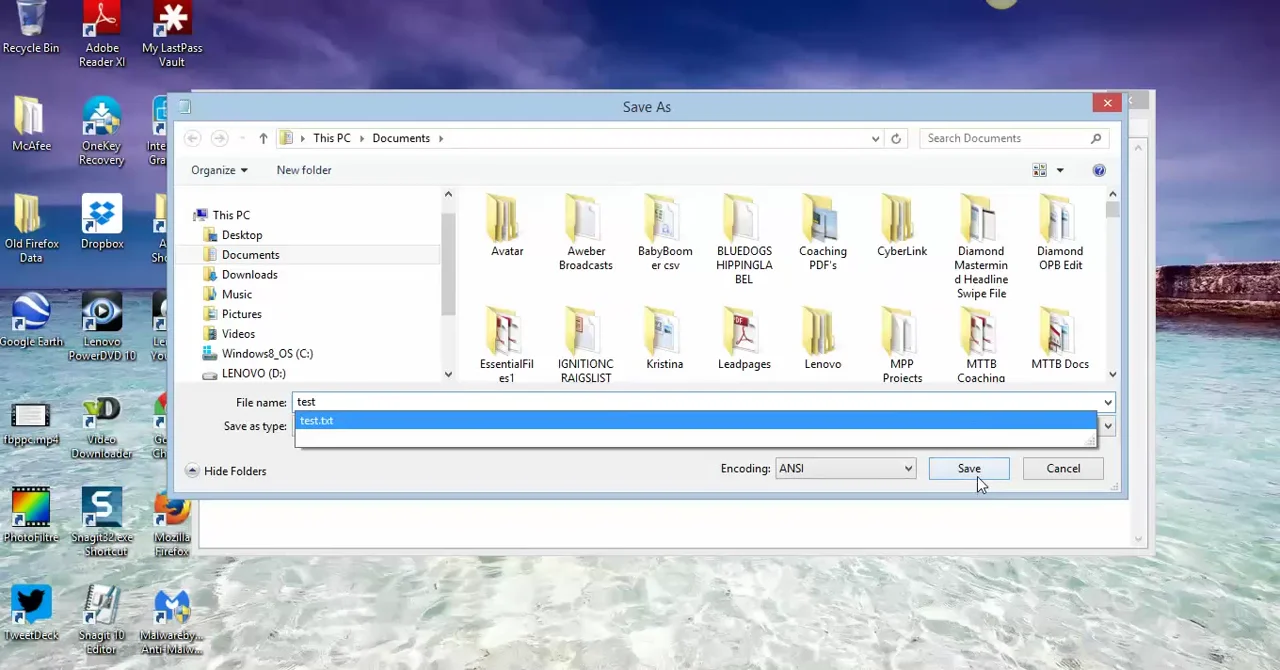
Task: Open the CyberLink folder
Action: (902, 225)
